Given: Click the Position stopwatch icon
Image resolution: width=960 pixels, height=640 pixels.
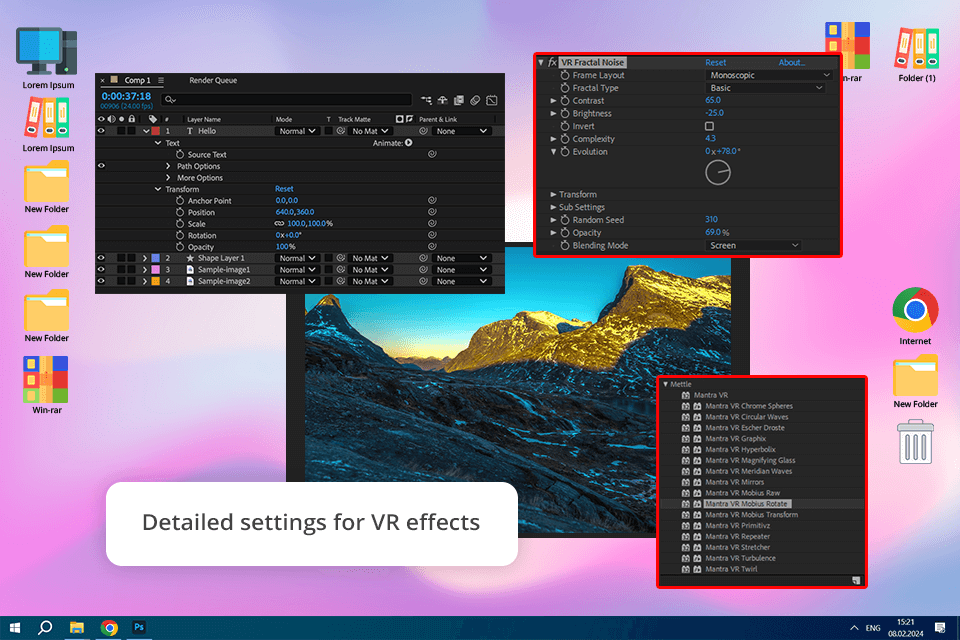Looking at the screenshot, I should 180,212.
